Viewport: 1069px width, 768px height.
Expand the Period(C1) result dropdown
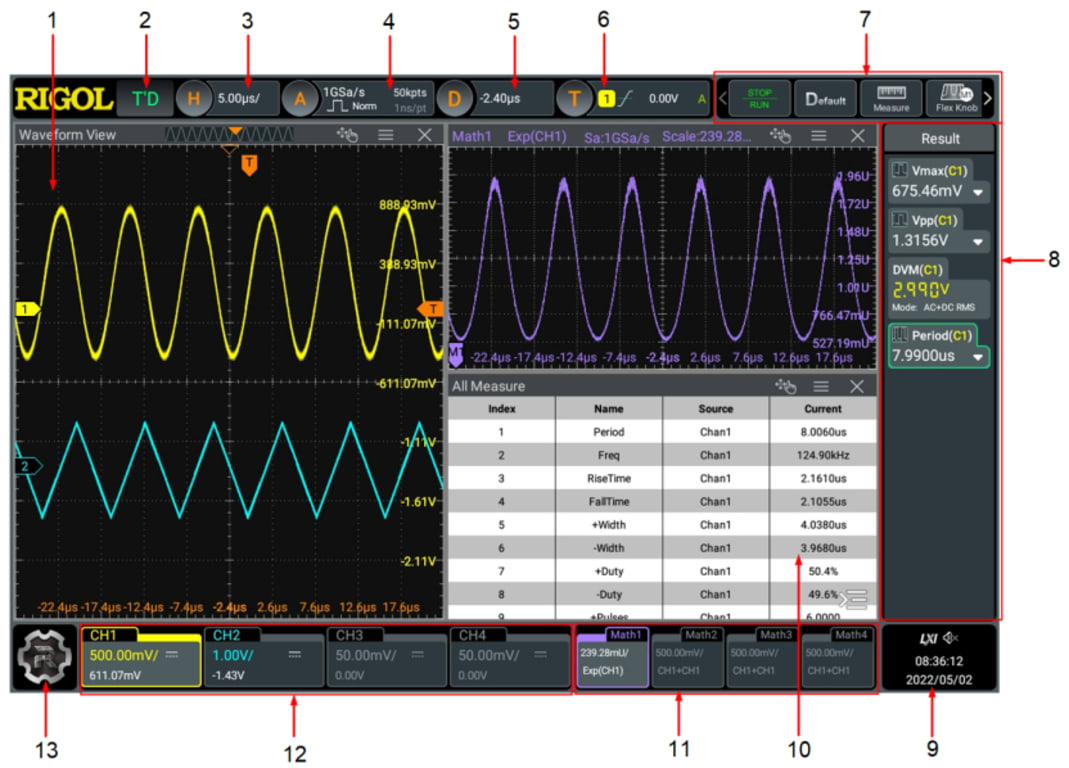(978, 357)
